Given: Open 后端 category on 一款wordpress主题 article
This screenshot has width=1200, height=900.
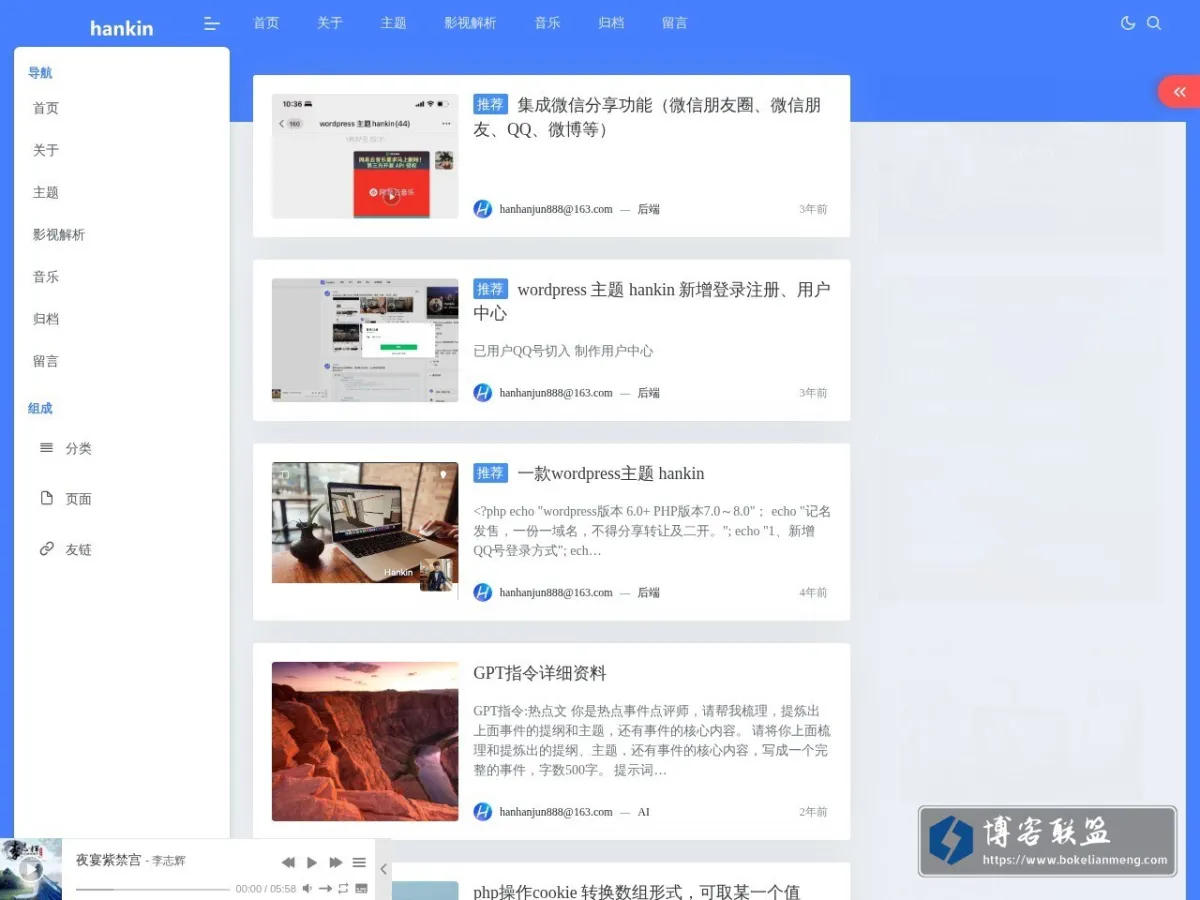Looking at the screenshot, I should (x=649, y=592).
